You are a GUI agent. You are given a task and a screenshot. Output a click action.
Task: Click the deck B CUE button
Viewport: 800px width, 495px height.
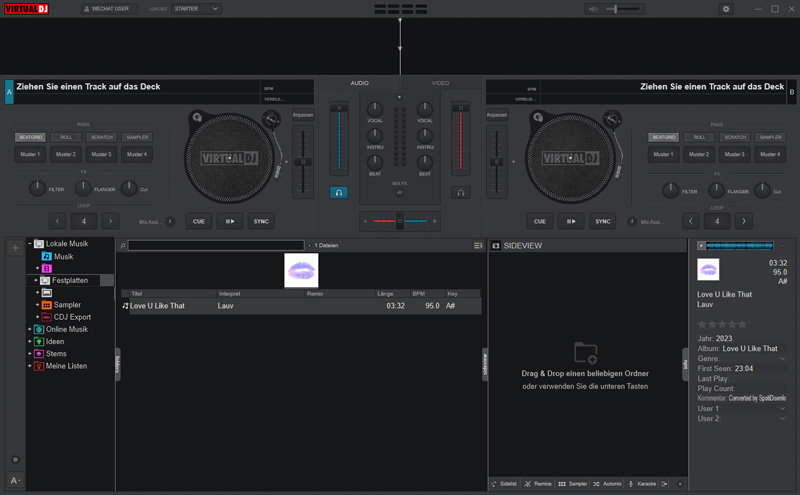pyautogui.click(x=539, y=221)
